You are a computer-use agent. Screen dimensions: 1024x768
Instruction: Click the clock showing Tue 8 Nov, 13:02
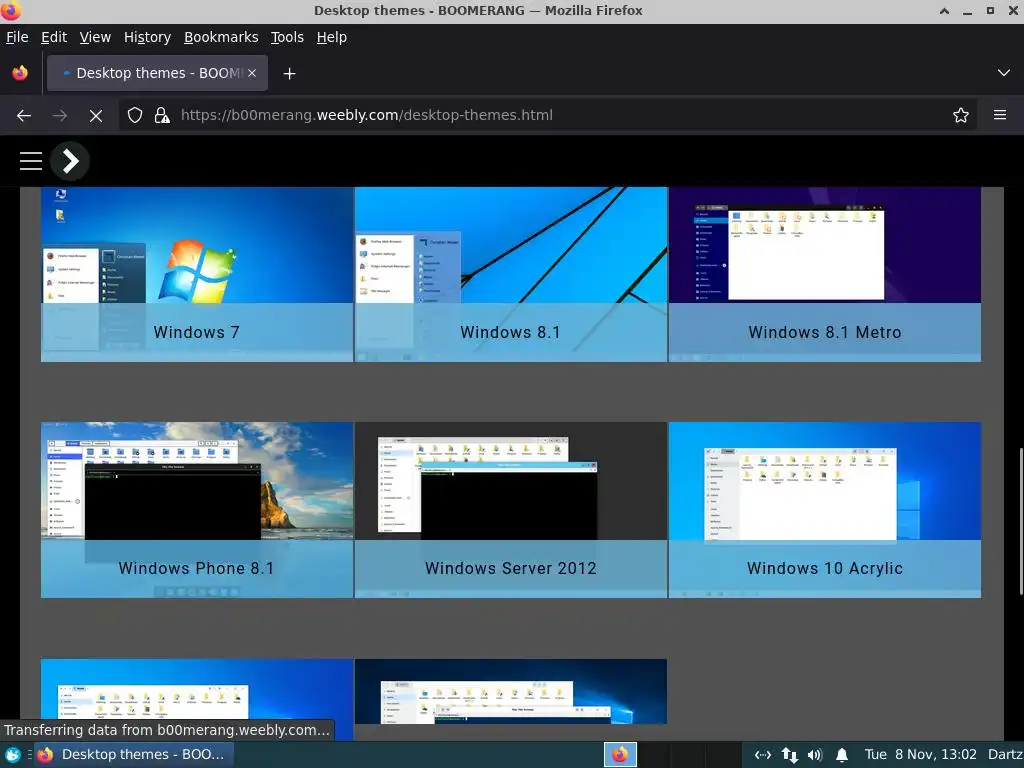click(920, 755)
